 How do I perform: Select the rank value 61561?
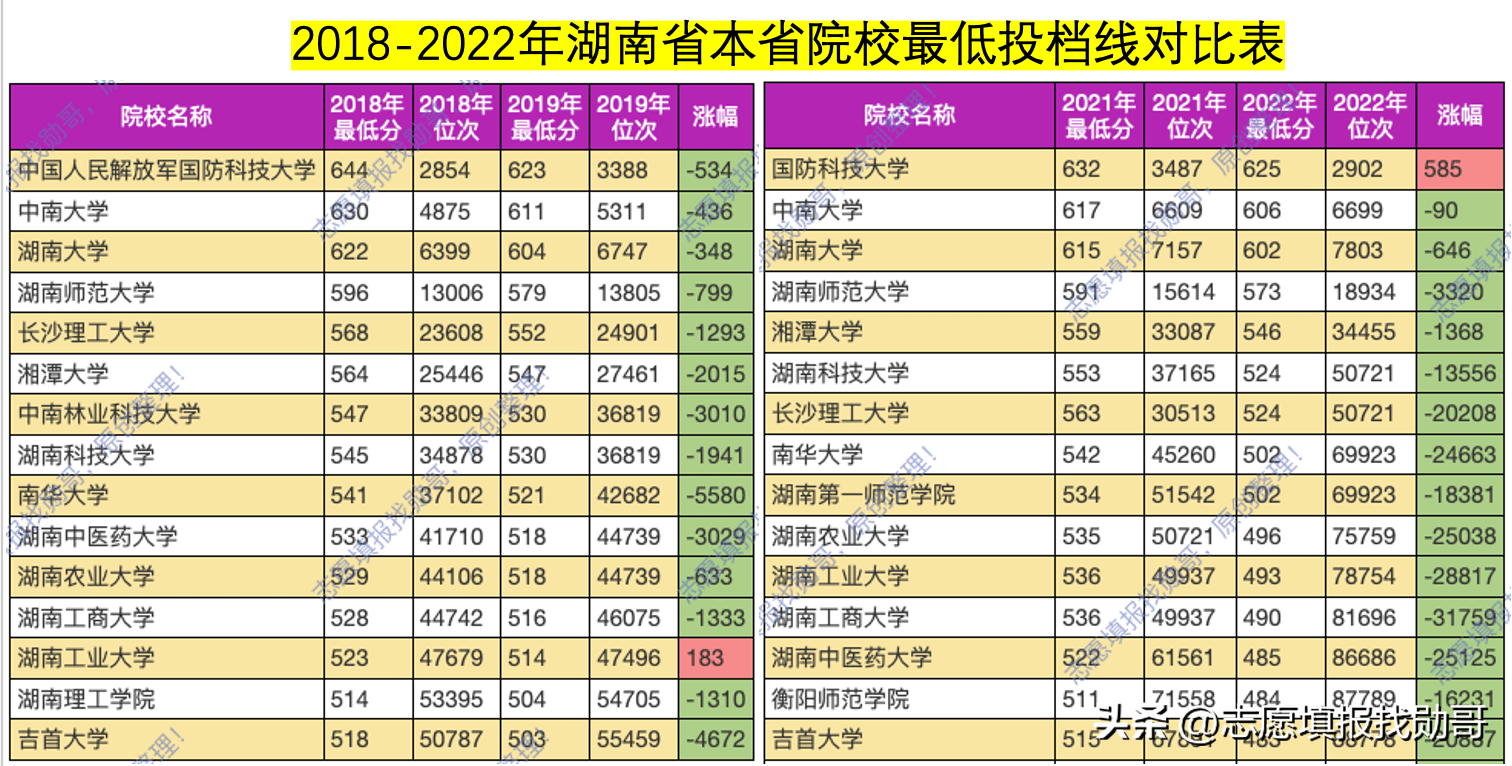click(1184, 657)
